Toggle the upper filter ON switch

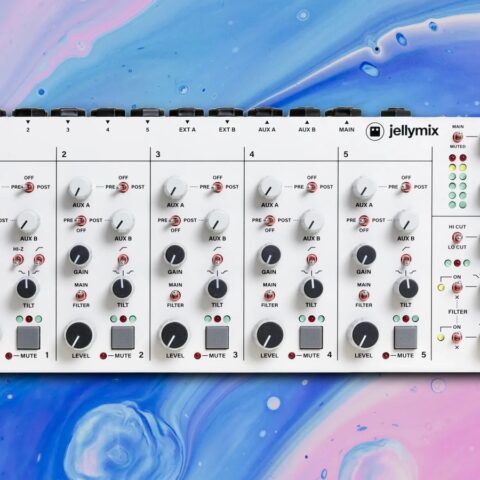(x=457, y=287)
